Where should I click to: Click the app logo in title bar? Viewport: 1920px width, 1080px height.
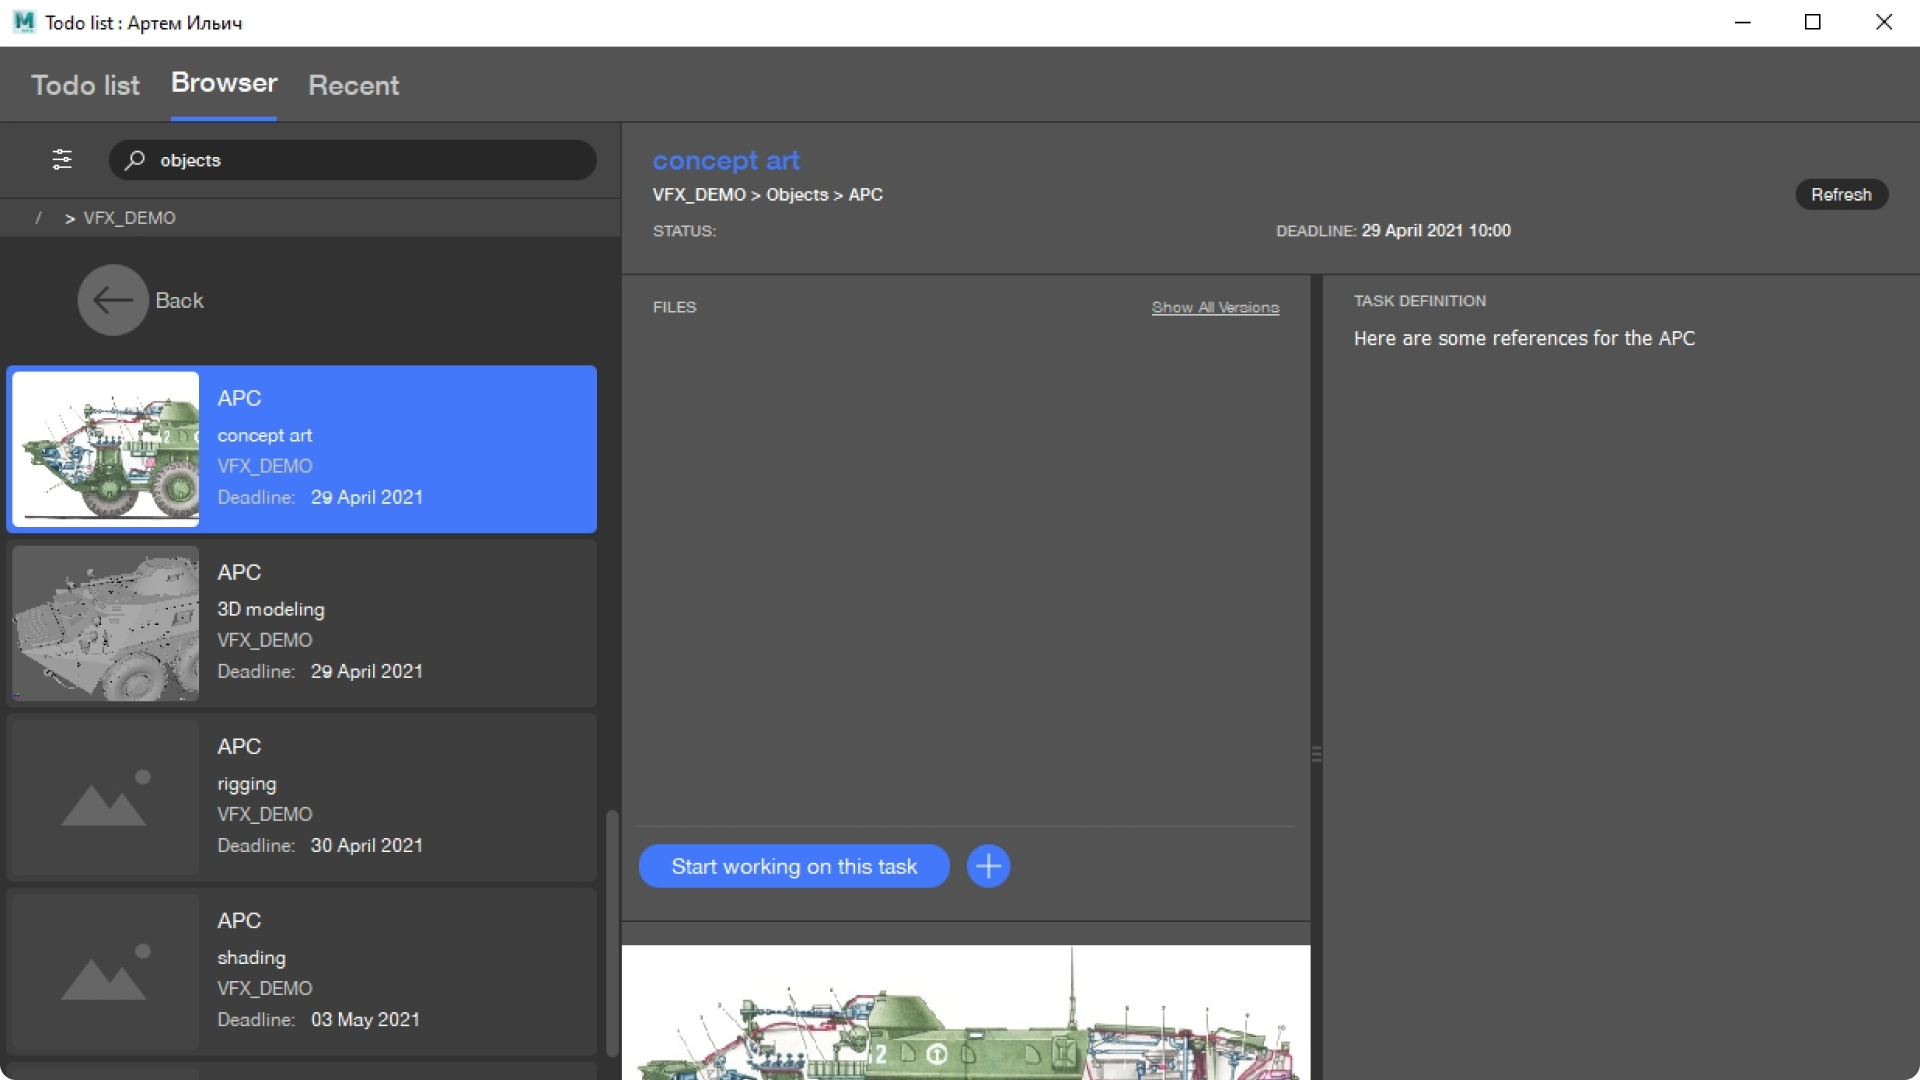click(x=24, y=22)
